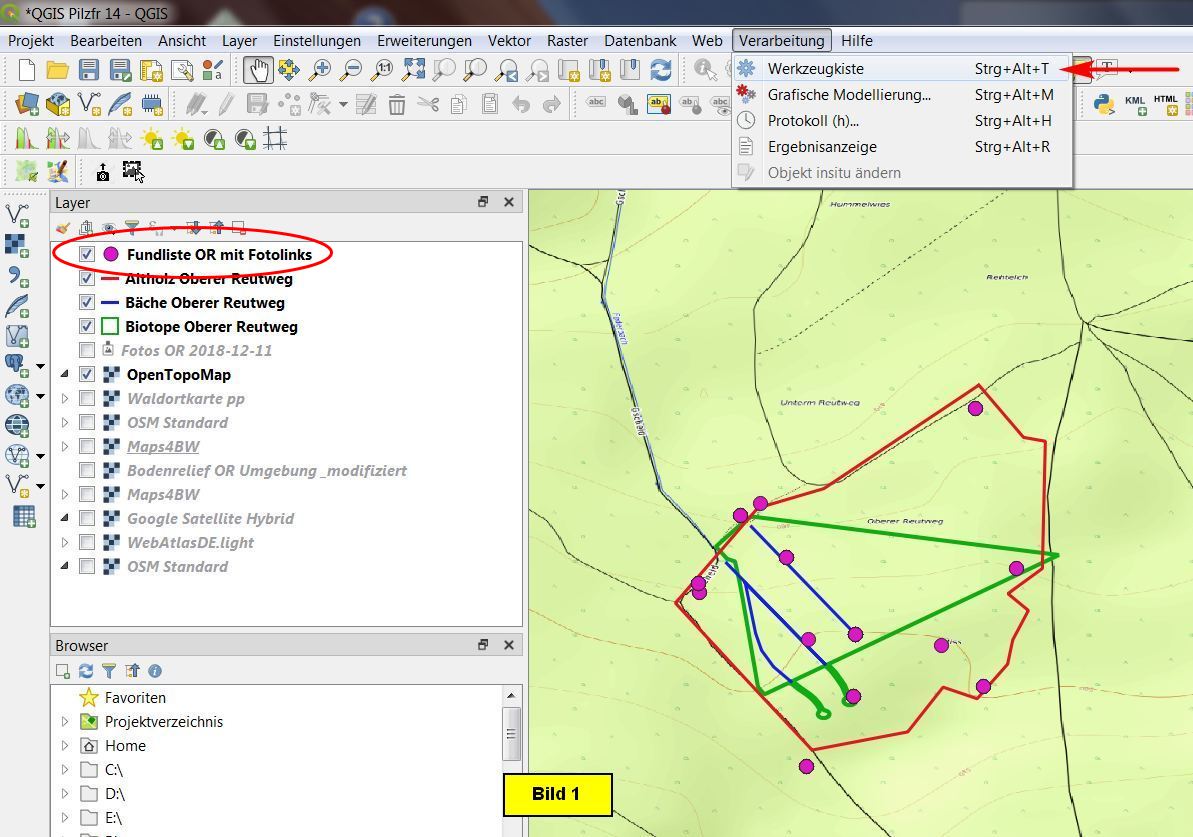Screen dimensions: 1193x837
Task: Click the Zoom In magnifier tool
Action: point(320,69)
